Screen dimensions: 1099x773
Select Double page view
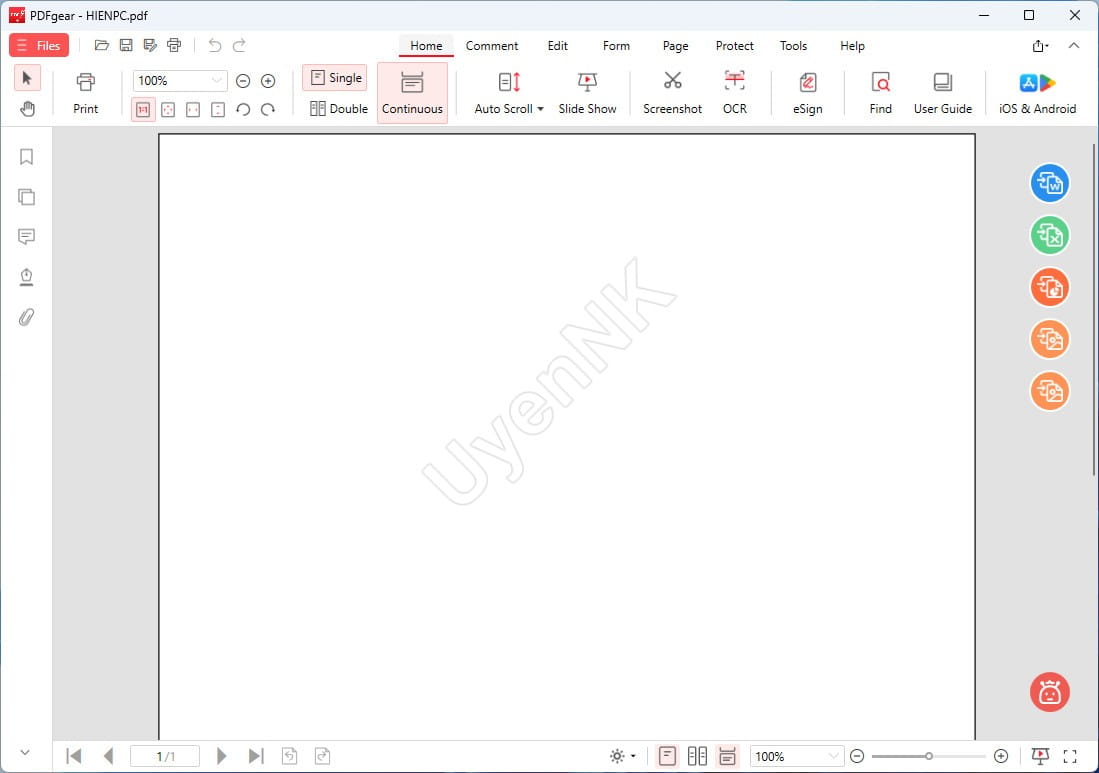pyautogui.click(x=339, y=109)
